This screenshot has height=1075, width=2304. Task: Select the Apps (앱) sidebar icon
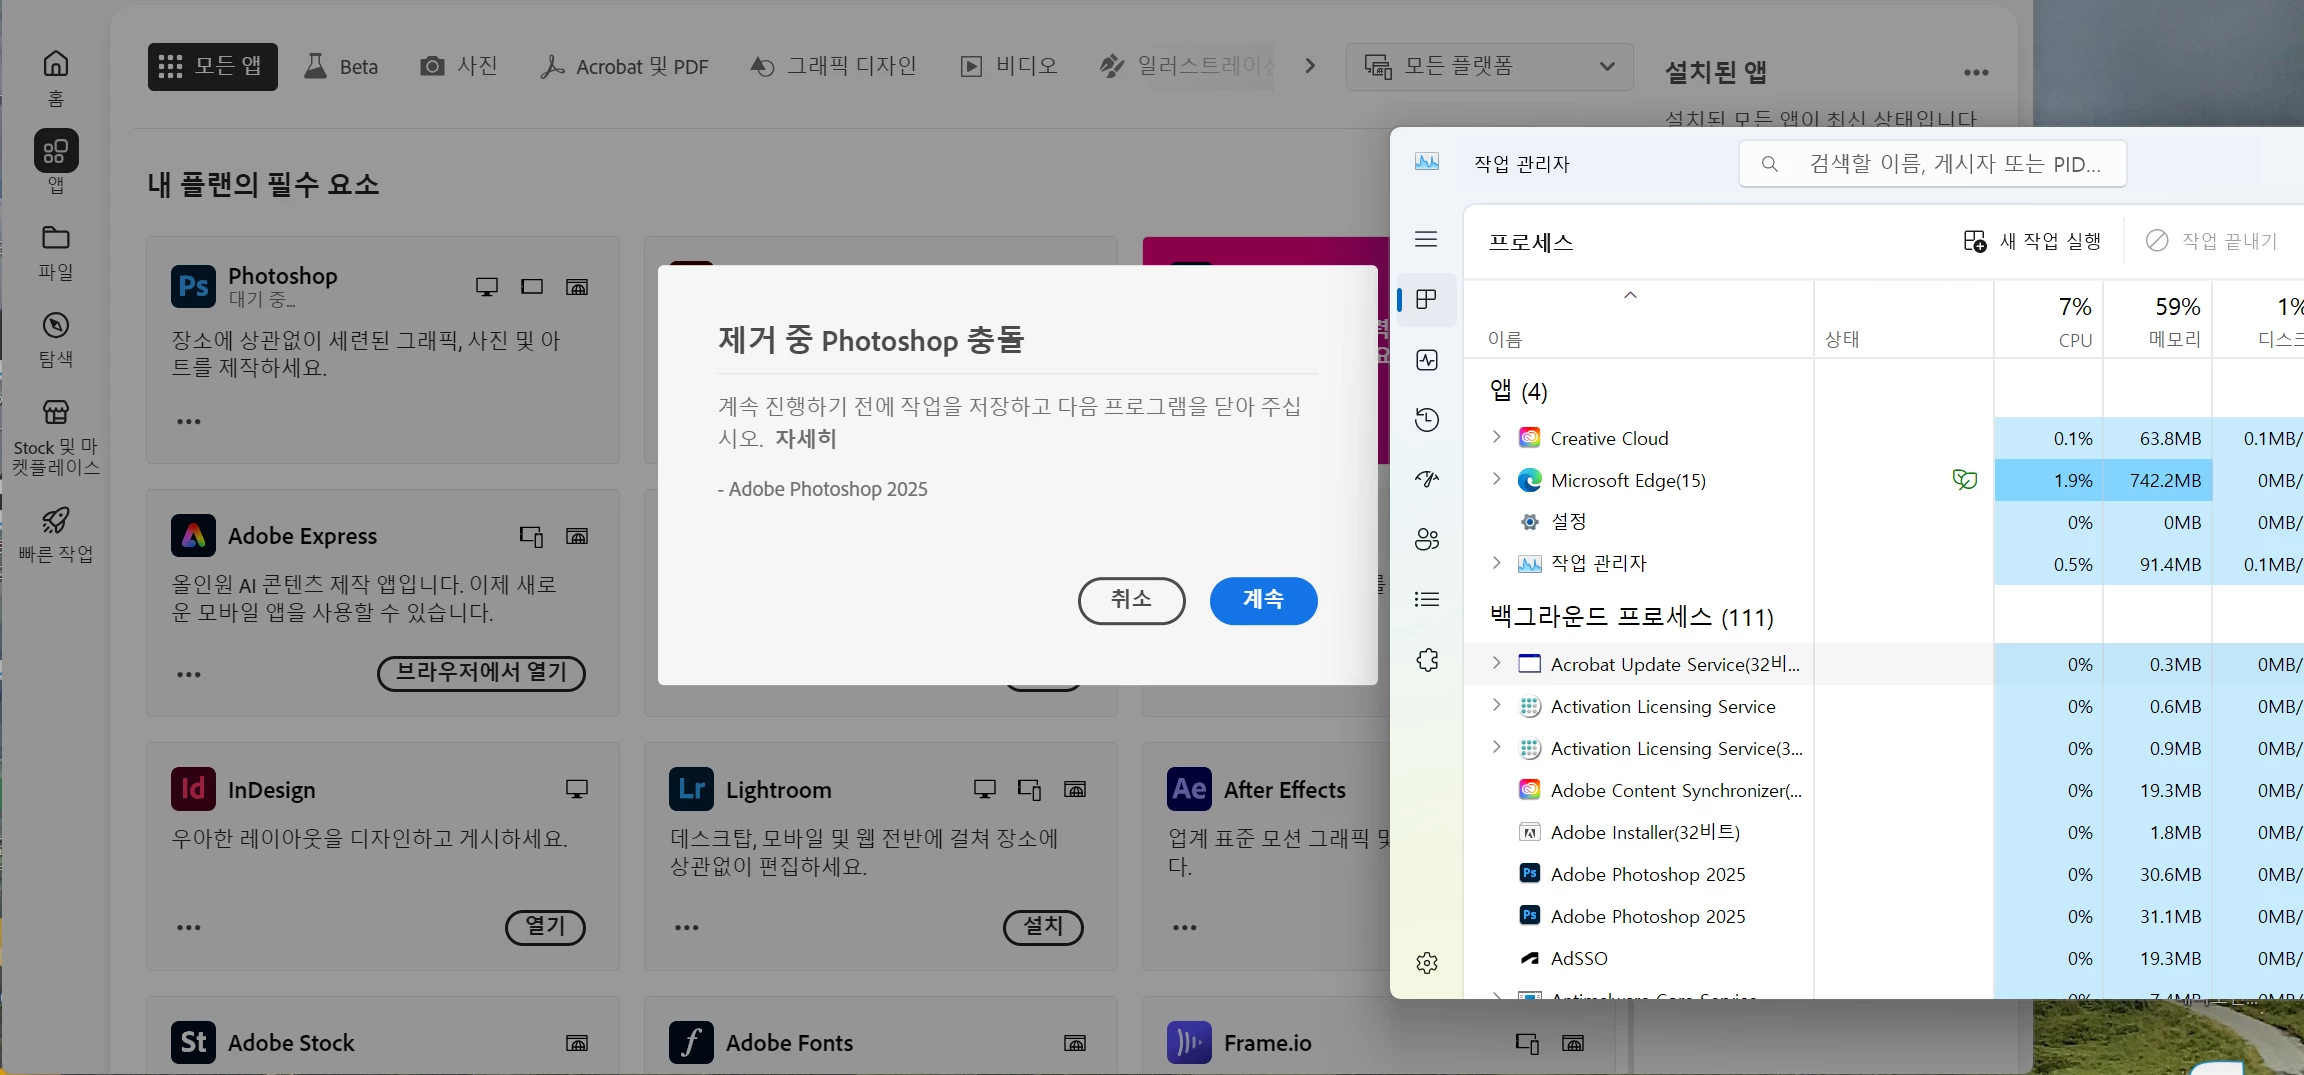click(56, 151)
